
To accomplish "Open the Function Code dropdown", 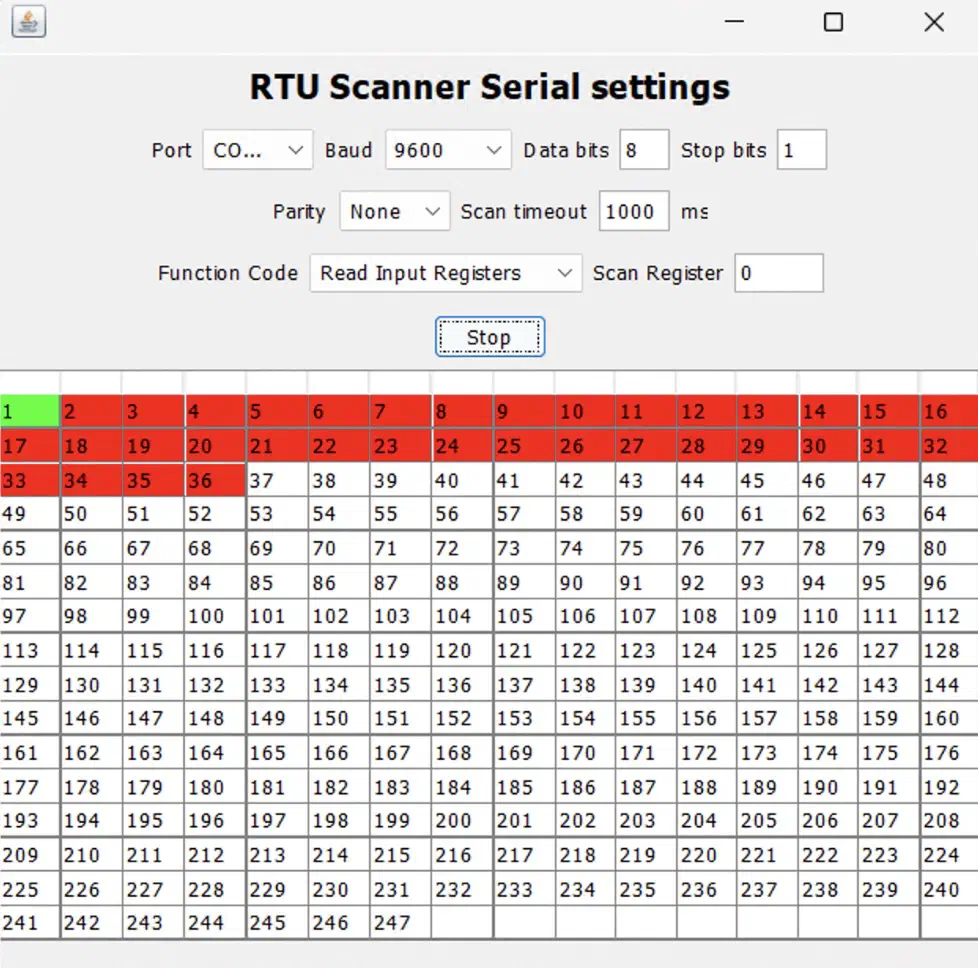I will [x=446, y=273].
